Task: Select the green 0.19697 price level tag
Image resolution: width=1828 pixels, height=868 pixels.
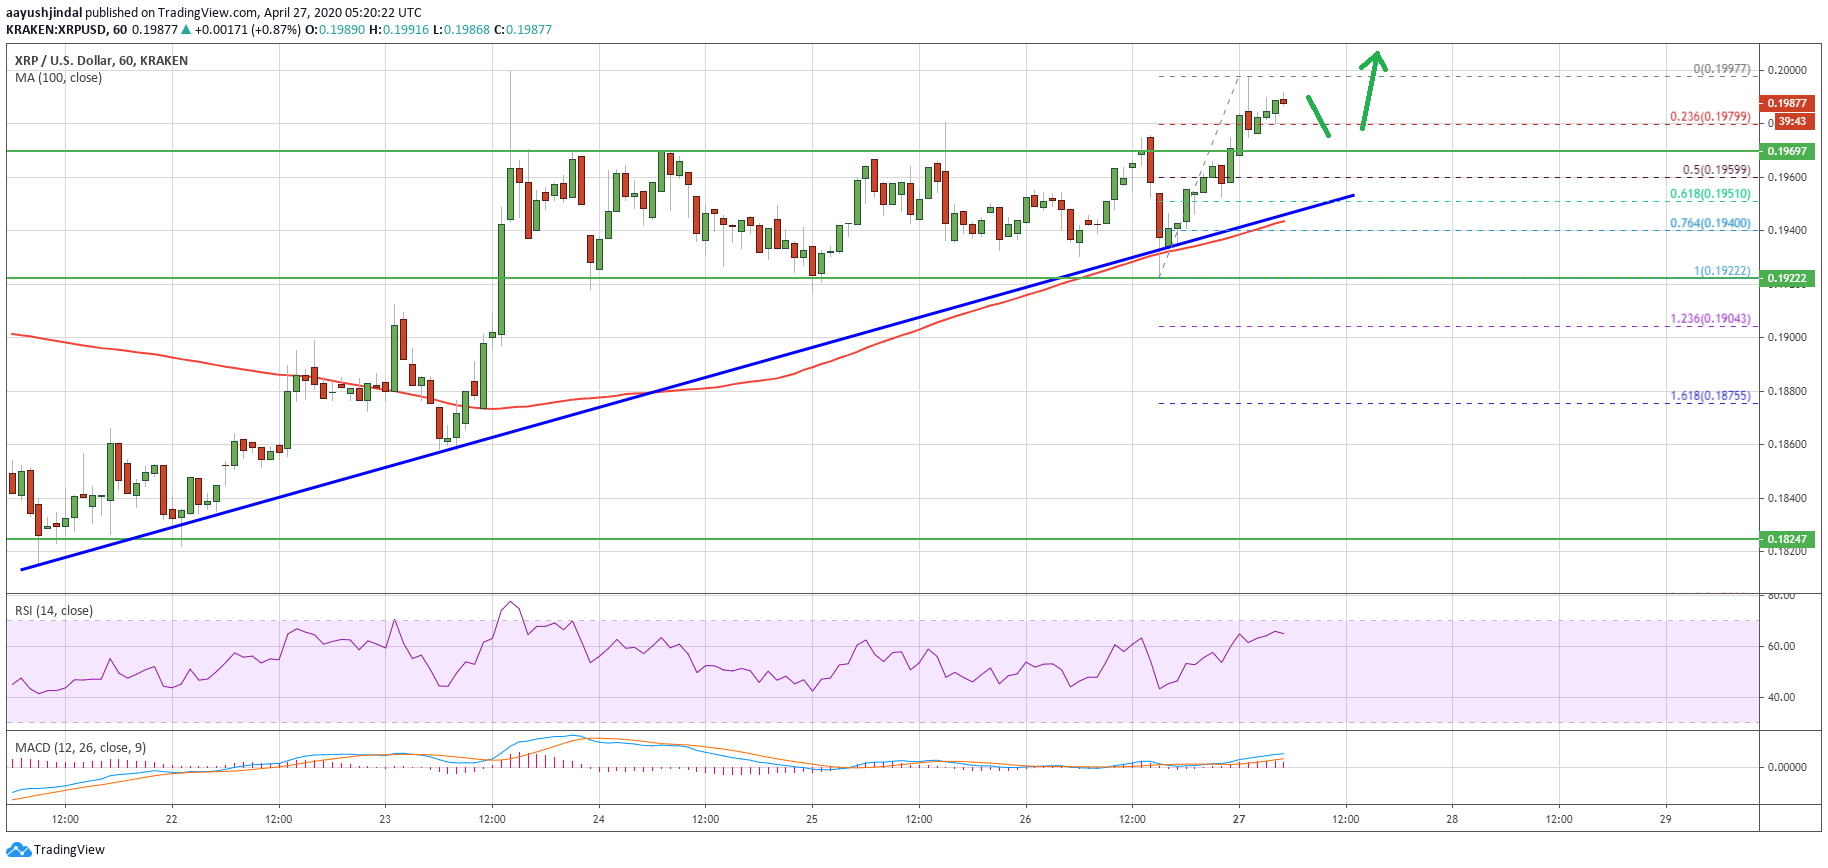Action: click(1787, 151)
